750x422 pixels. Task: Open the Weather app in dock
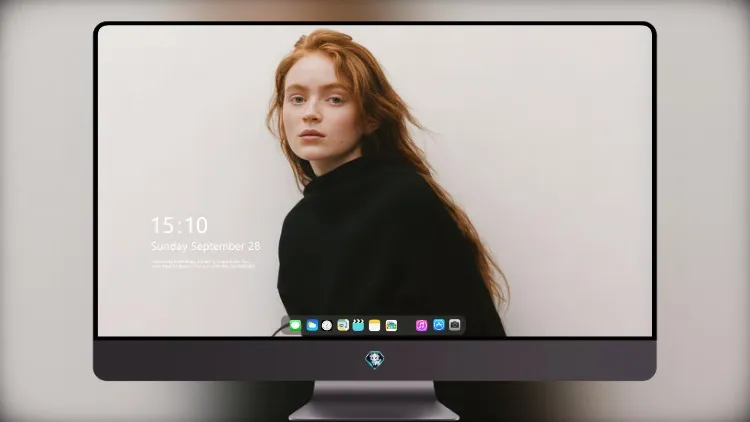(312, 325)
